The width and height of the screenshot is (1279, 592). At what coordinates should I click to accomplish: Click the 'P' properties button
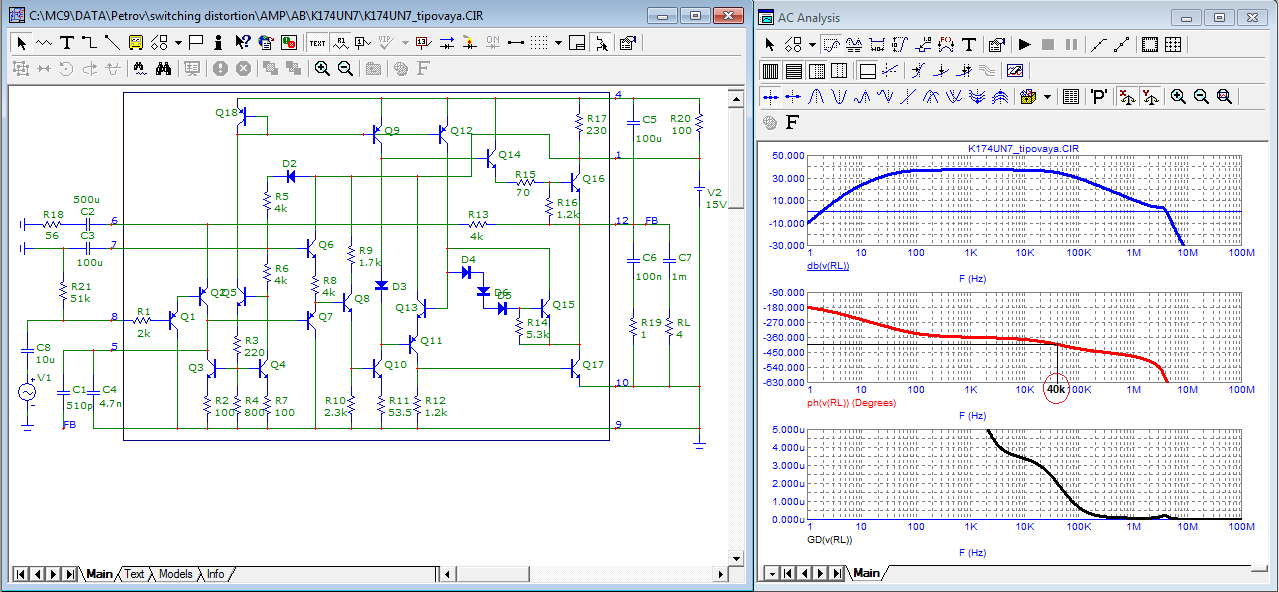tap(1098, 97)
